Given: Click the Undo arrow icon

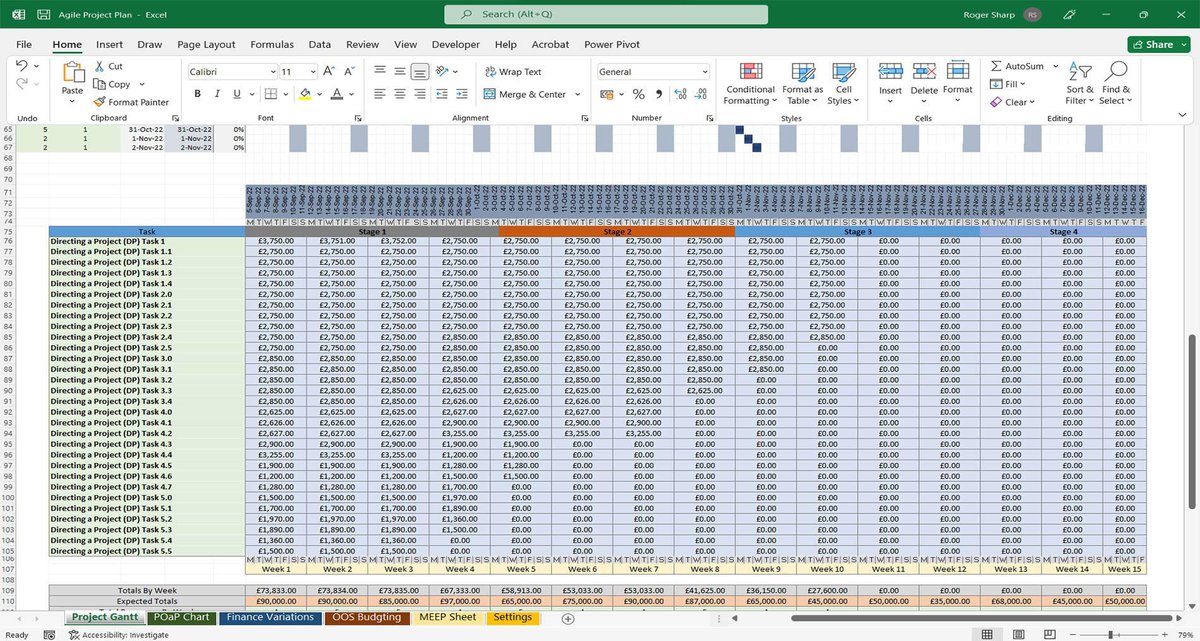Looking at the screenshot, I should (23, 66).
